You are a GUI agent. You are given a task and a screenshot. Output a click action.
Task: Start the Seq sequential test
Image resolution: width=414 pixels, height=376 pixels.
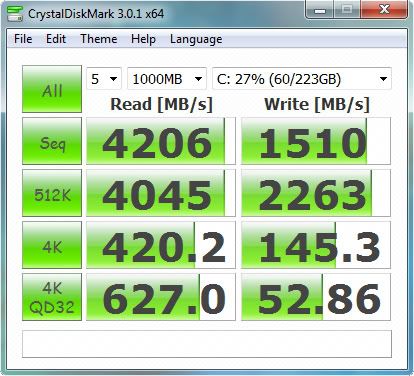point(52,141)
